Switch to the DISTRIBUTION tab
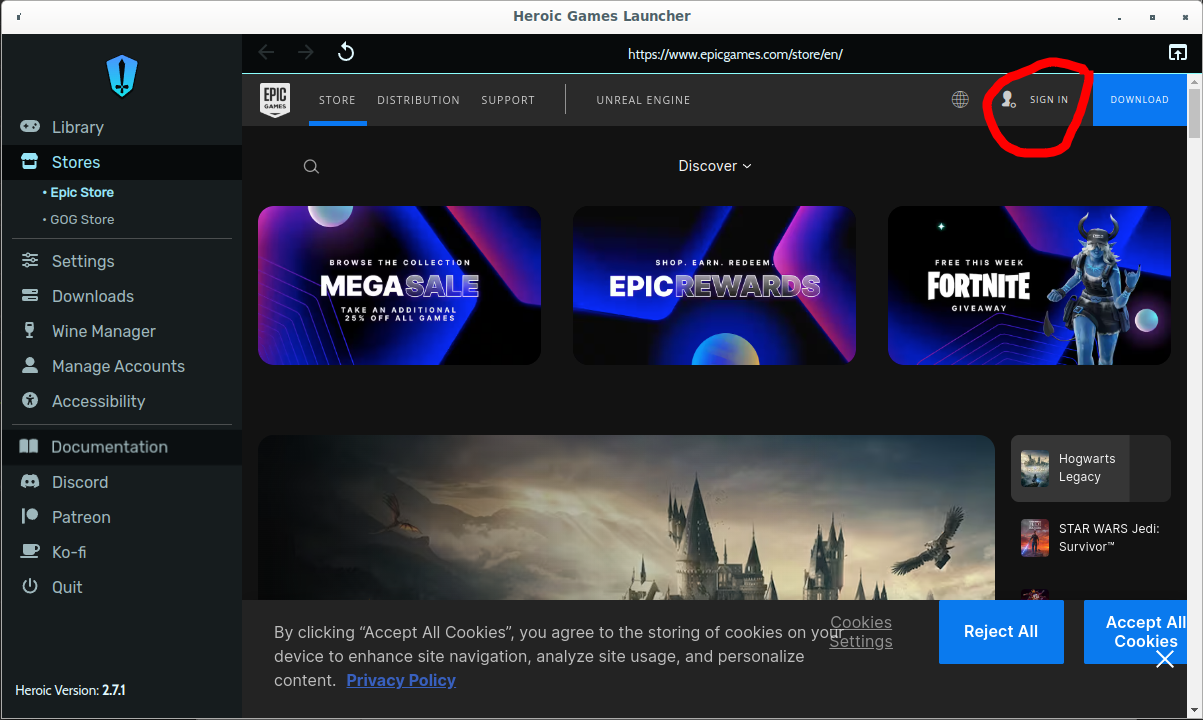The height and width of the screenshot is (720, 1203). [x=418, y=100]
